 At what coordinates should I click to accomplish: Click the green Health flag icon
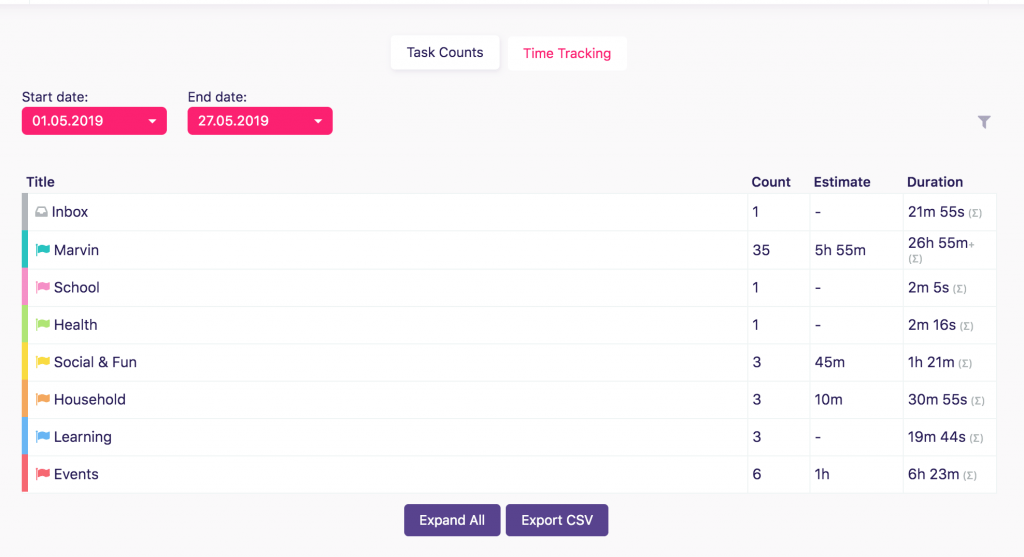pyautogui.click(x=43, y=324)
